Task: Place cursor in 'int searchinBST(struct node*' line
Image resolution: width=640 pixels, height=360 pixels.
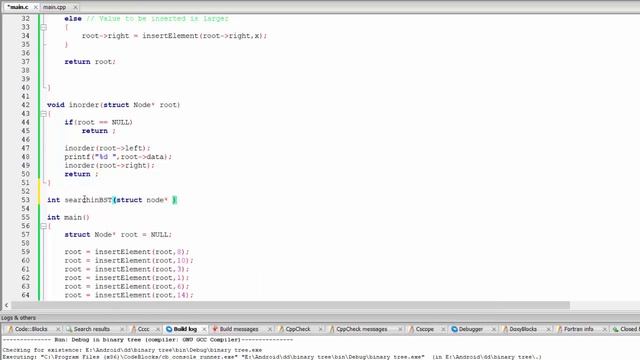Action: coord(112,200)
